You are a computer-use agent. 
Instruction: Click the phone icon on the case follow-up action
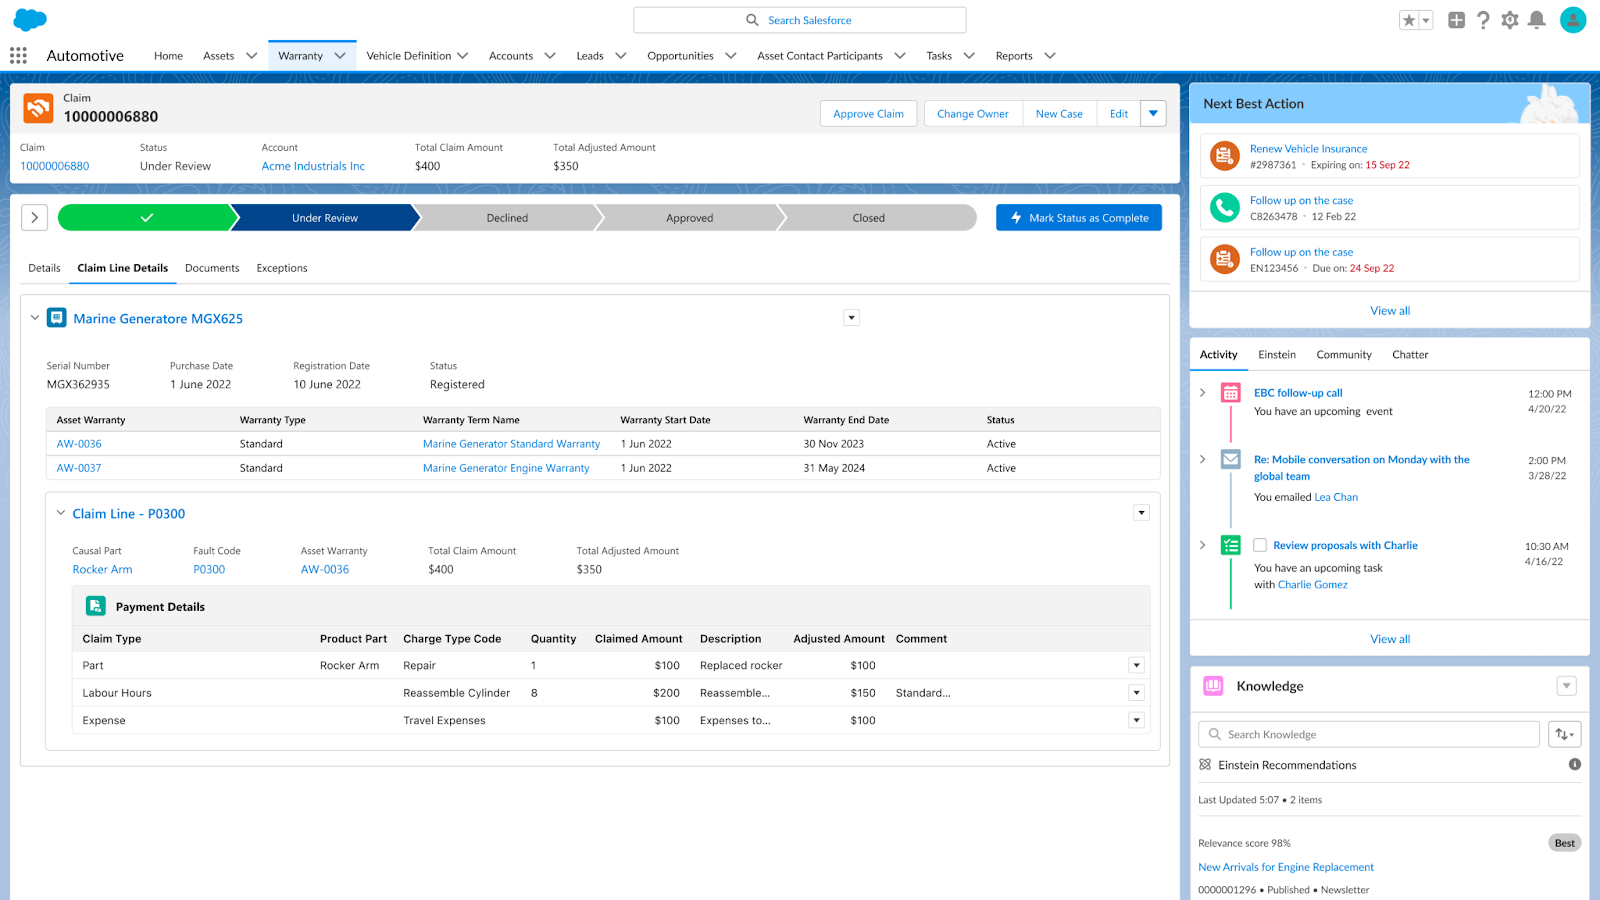click(x=1224, y=207)
